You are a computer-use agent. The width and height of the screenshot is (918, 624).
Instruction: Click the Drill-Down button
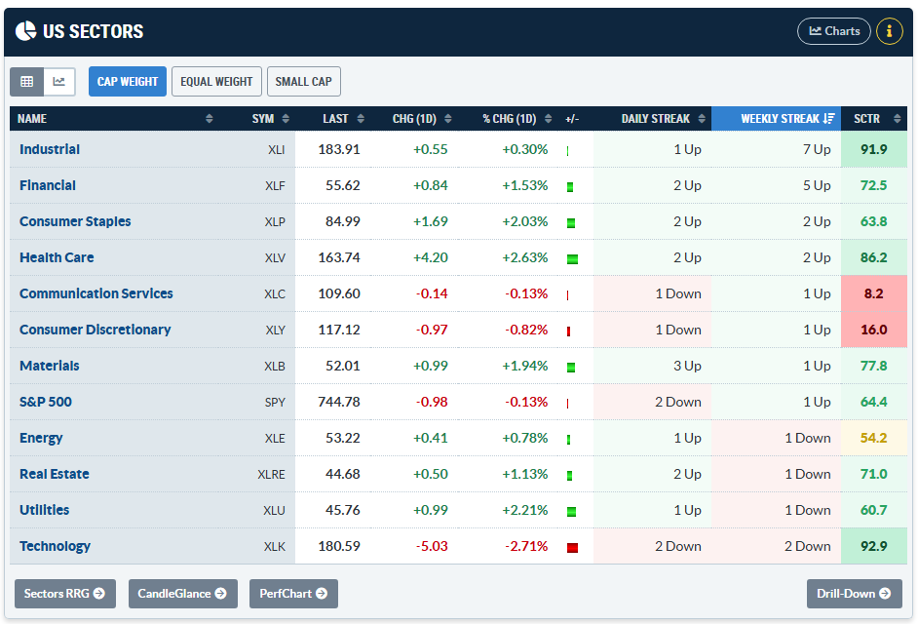click(854, 594)
